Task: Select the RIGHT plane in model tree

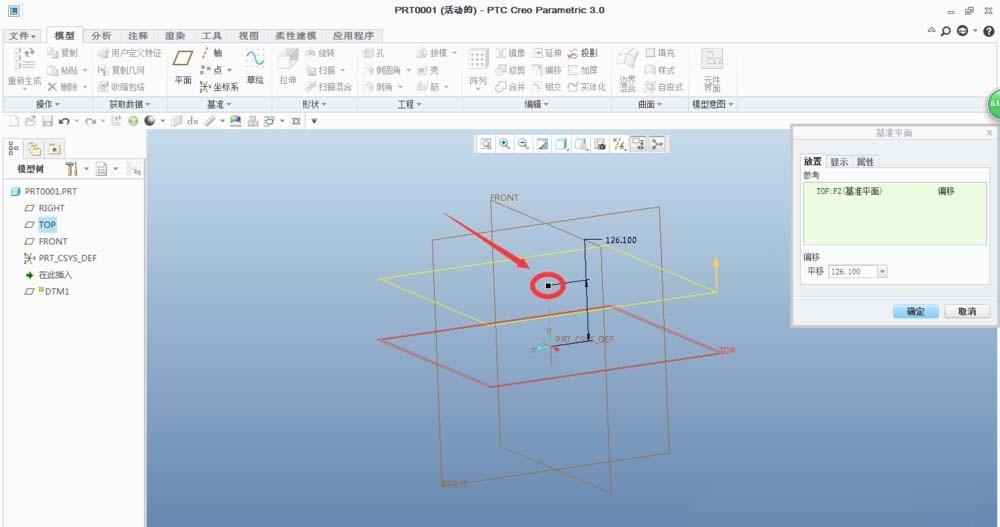Action: (x=45, y=208)
